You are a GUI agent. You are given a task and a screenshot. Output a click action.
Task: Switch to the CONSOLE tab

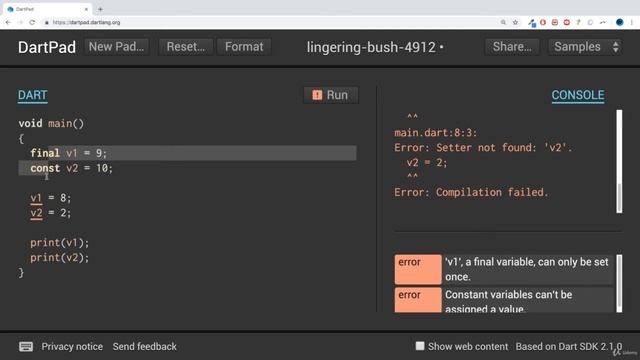[578, 96]
